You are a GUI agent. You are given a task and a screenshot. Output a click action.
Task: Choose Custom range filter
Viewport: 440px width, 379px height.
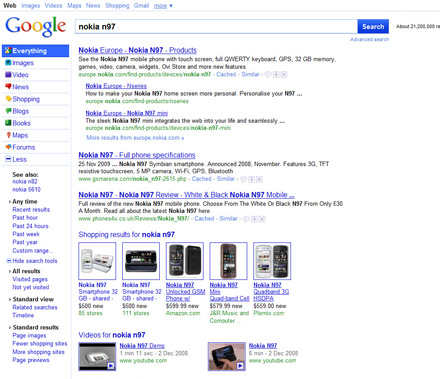tap(32, 251)
